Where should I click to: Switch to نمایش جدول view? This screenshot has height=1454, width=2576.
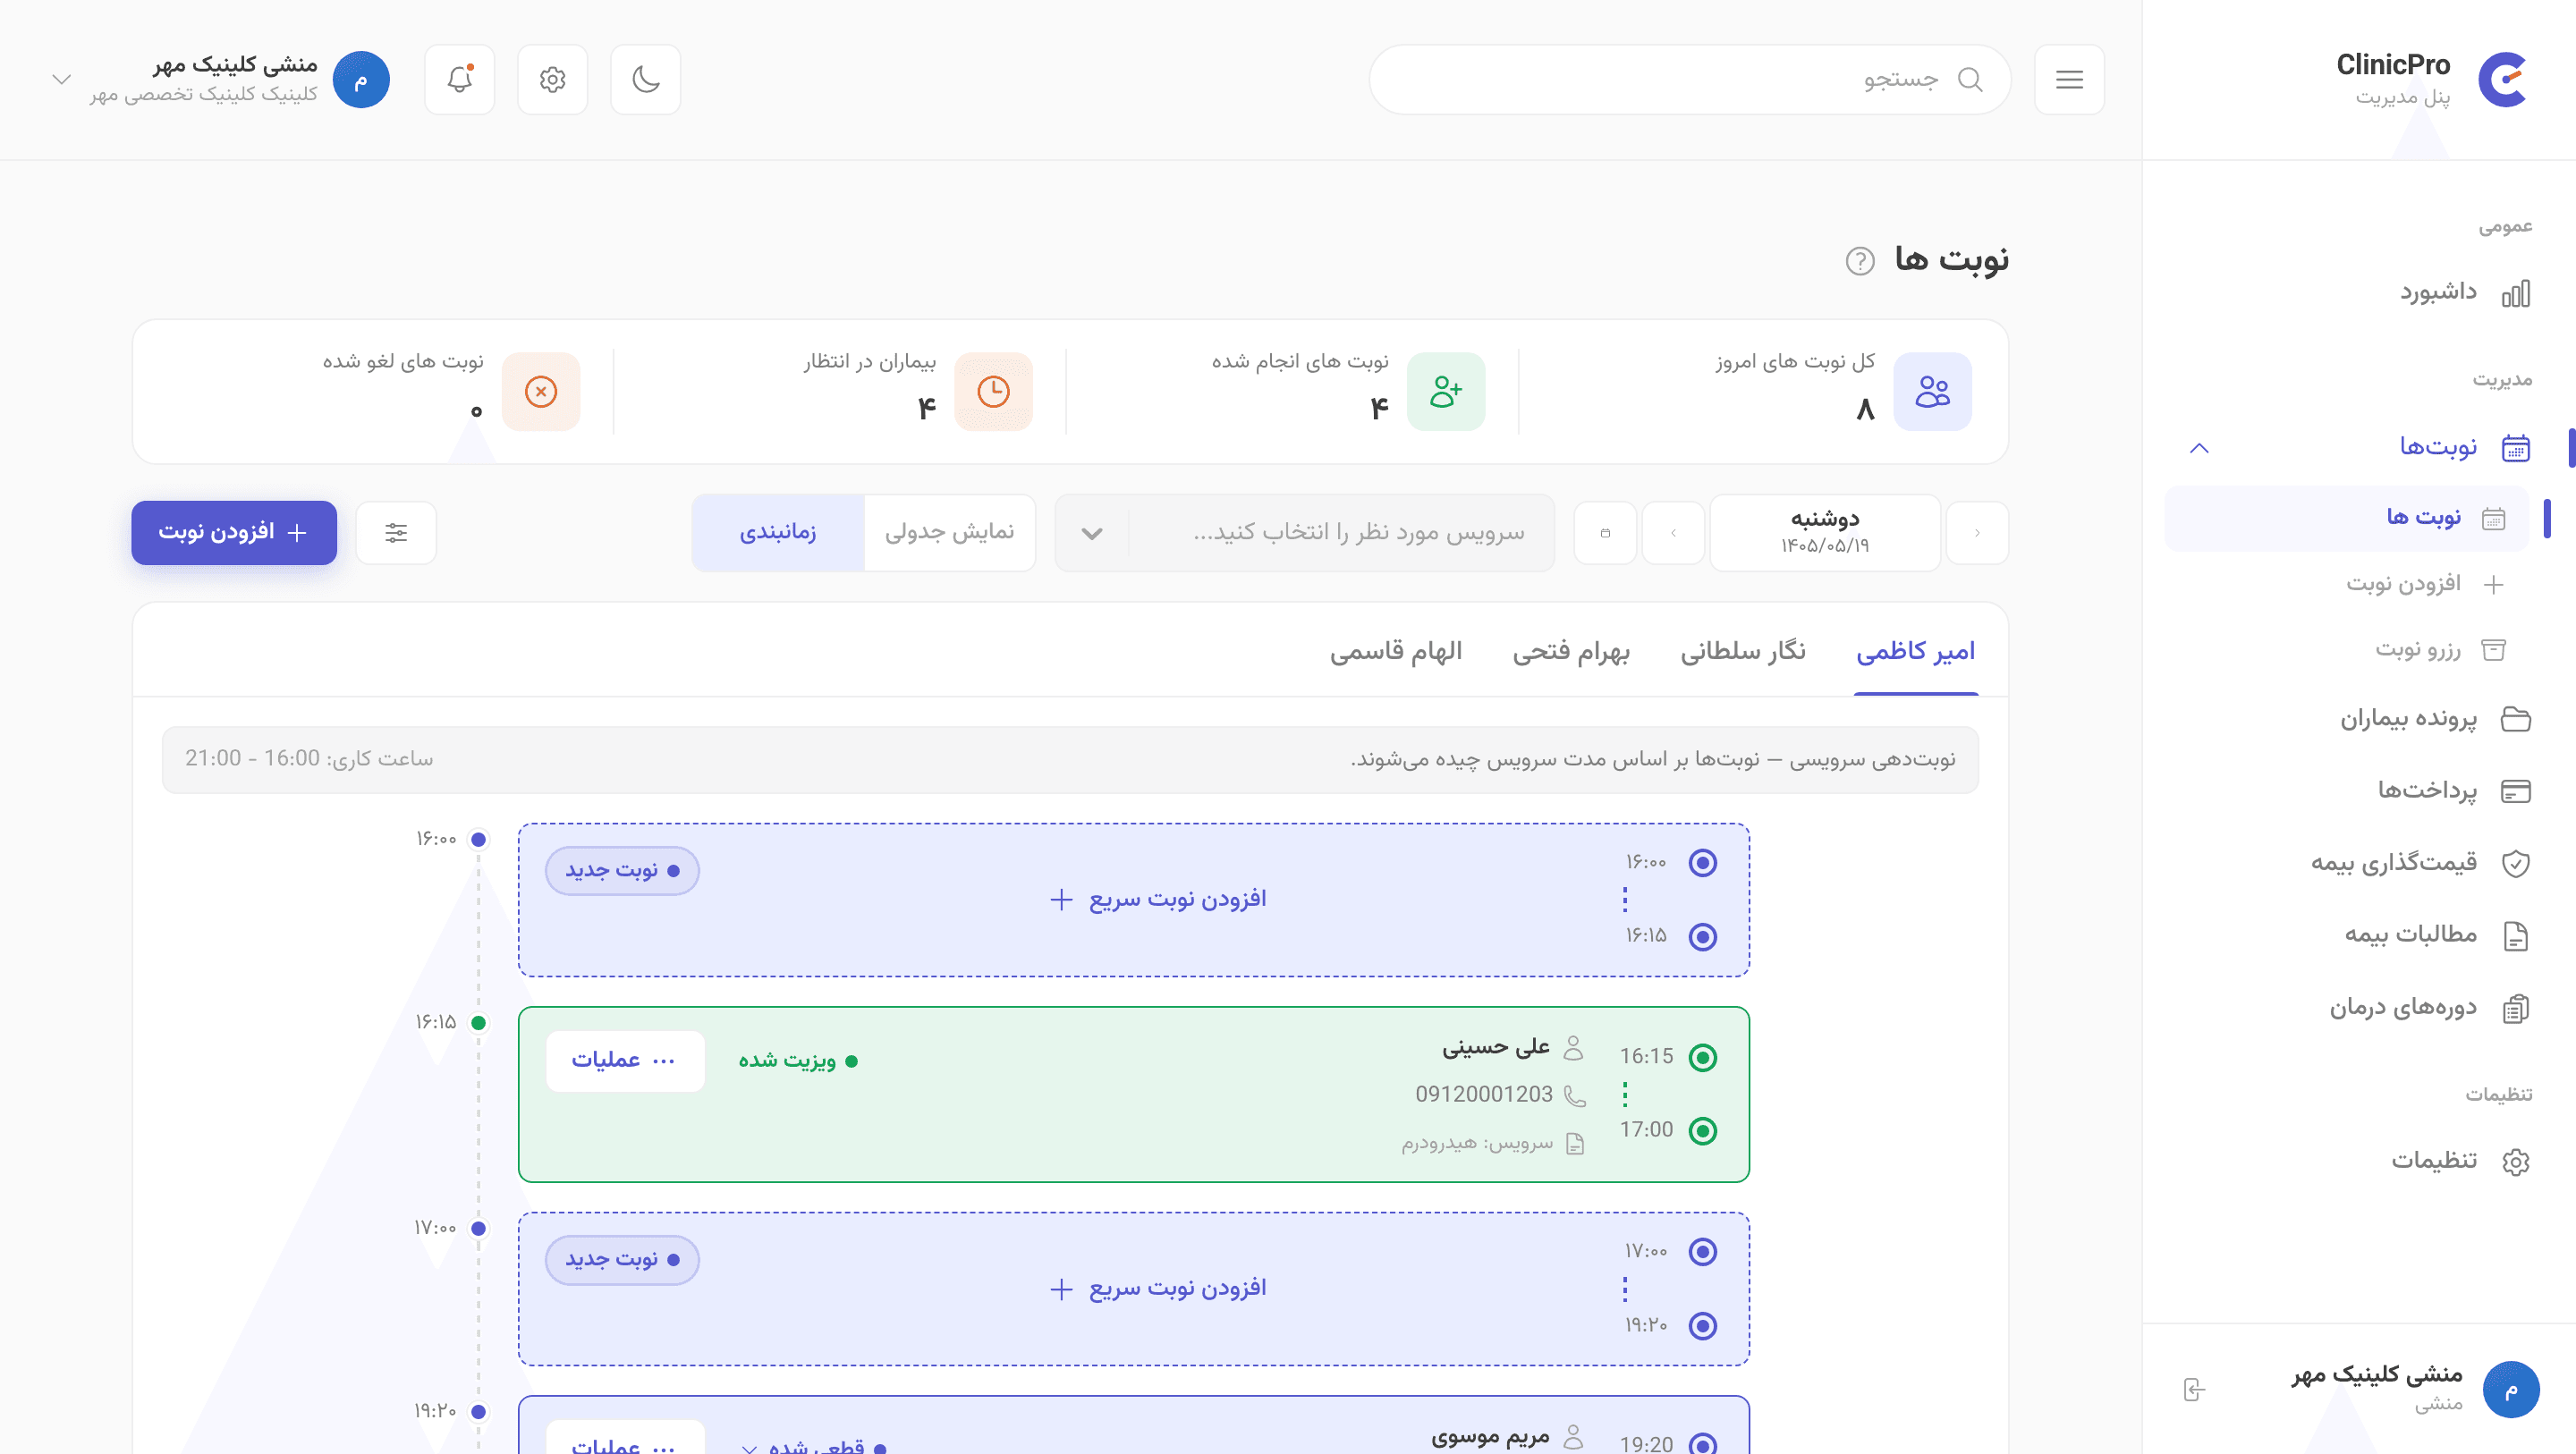coord(950,533)
